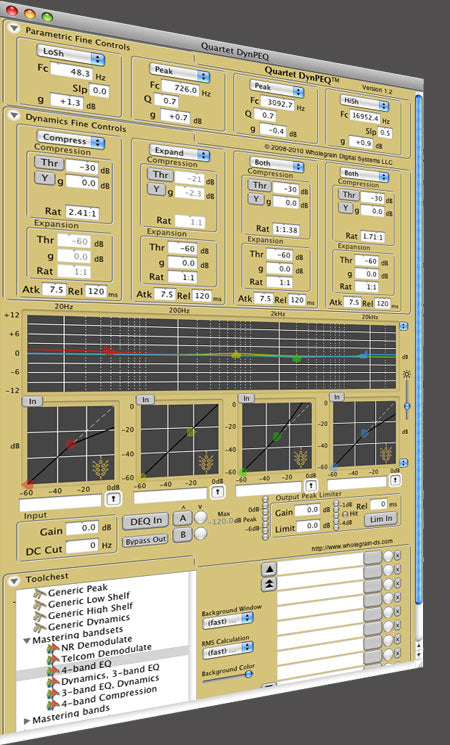This screenshot has height=745, width=450.
Task: Toggle the DEQ In button
Action: (145, 522)
